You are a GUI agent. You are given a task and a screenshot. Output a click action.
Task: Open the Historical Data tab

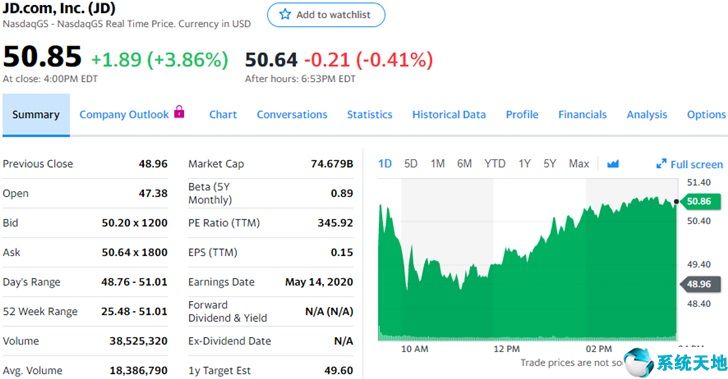pyautogui.click(x=449, y=115)
